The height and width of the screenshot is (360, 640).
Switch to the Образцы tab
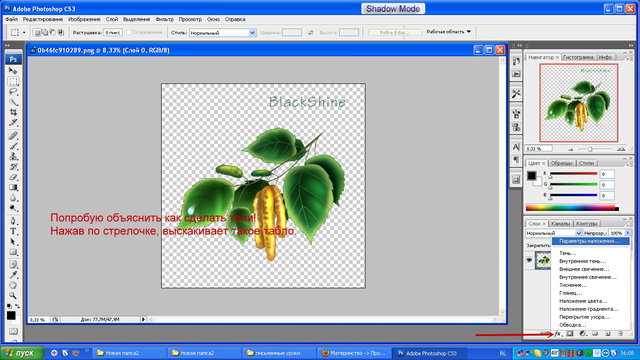(x=562, y=163)
